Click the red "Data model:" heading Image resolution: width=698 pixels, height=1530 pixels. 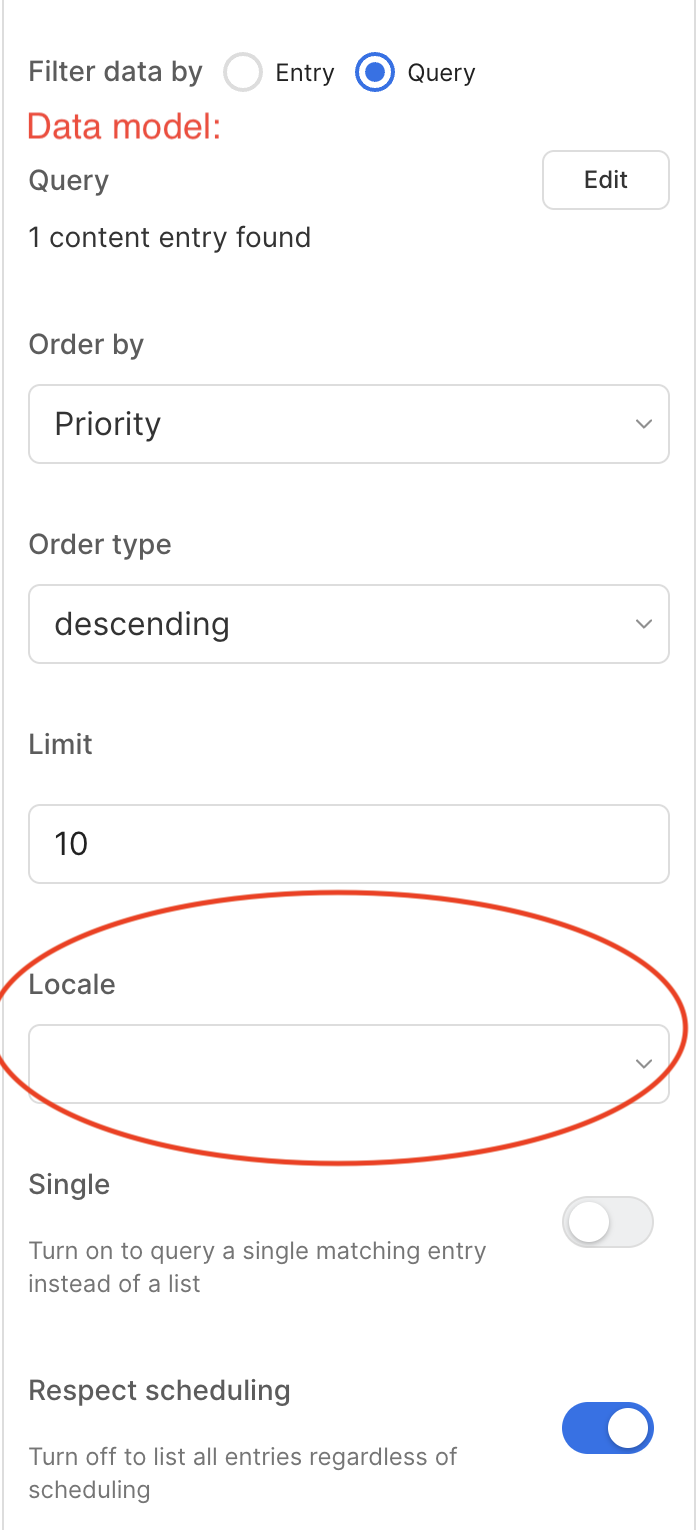point(124,127)
